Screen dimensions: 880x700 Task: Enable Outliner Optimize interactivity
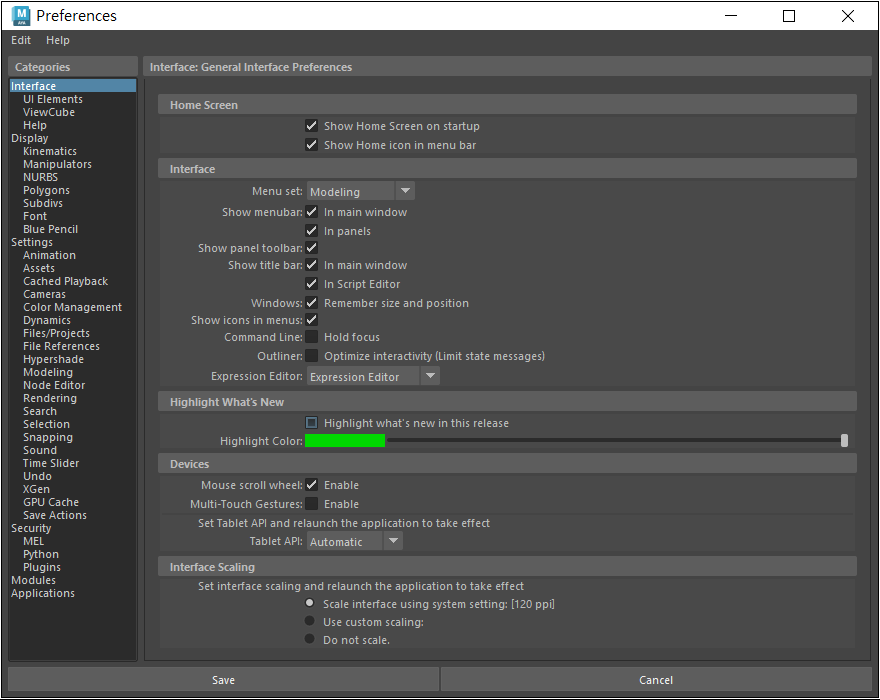pyautogui.click(x=311, y=356)
